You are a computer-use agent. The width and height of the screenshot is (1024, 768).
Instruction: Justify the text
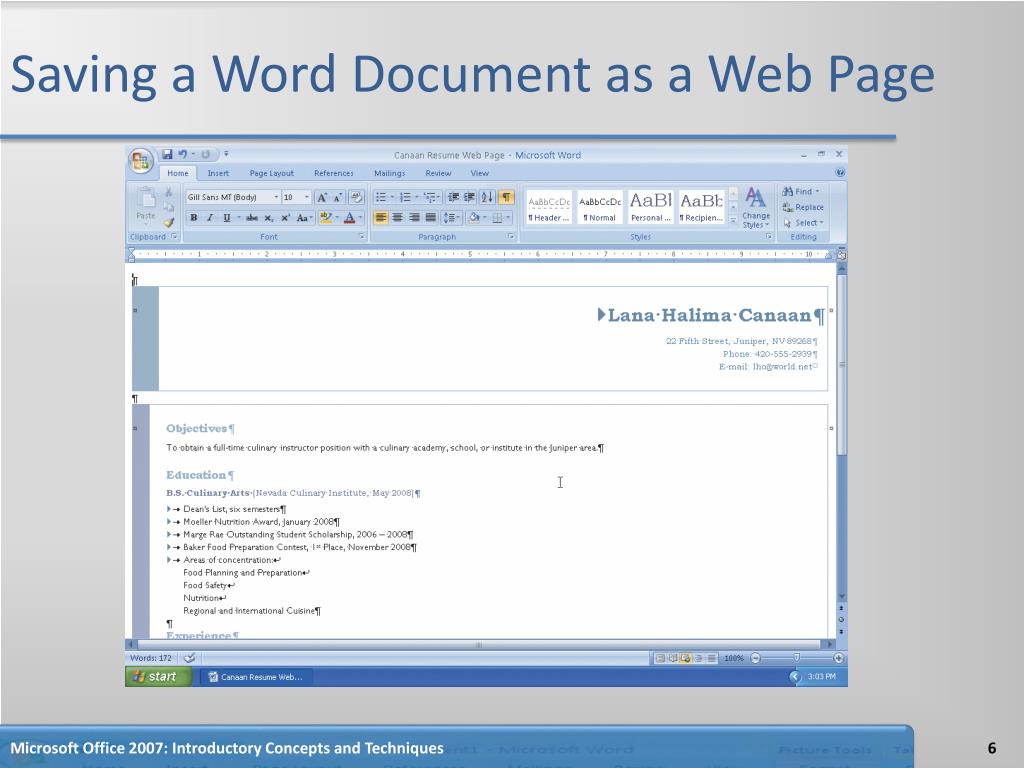(x=430, y=217)
